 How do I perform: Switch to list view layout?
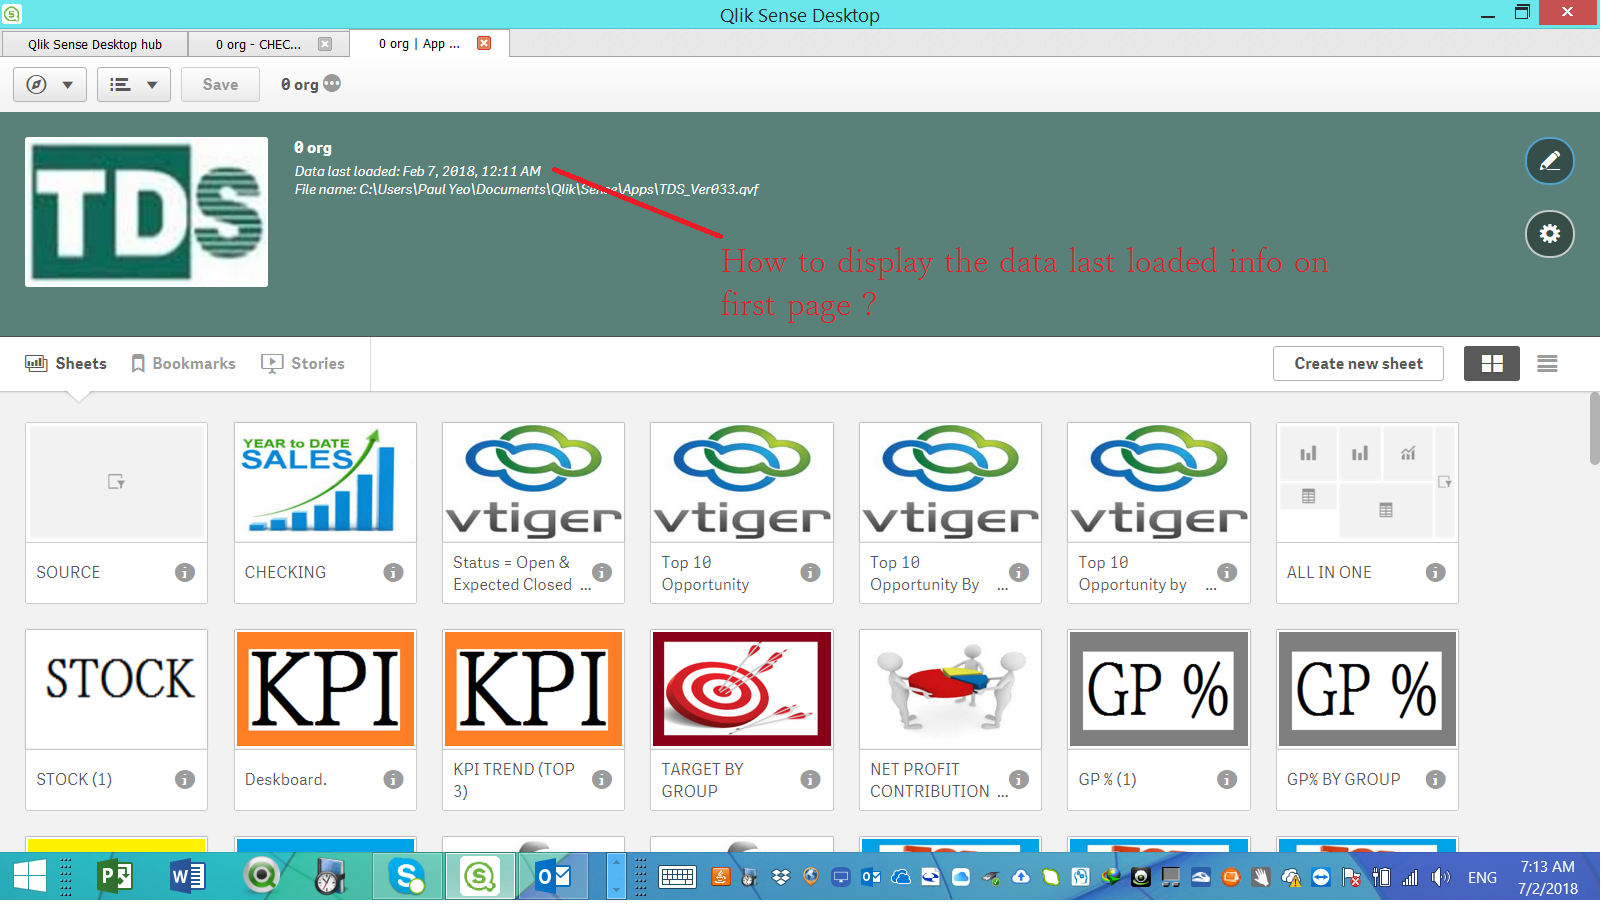point(1547,364)
